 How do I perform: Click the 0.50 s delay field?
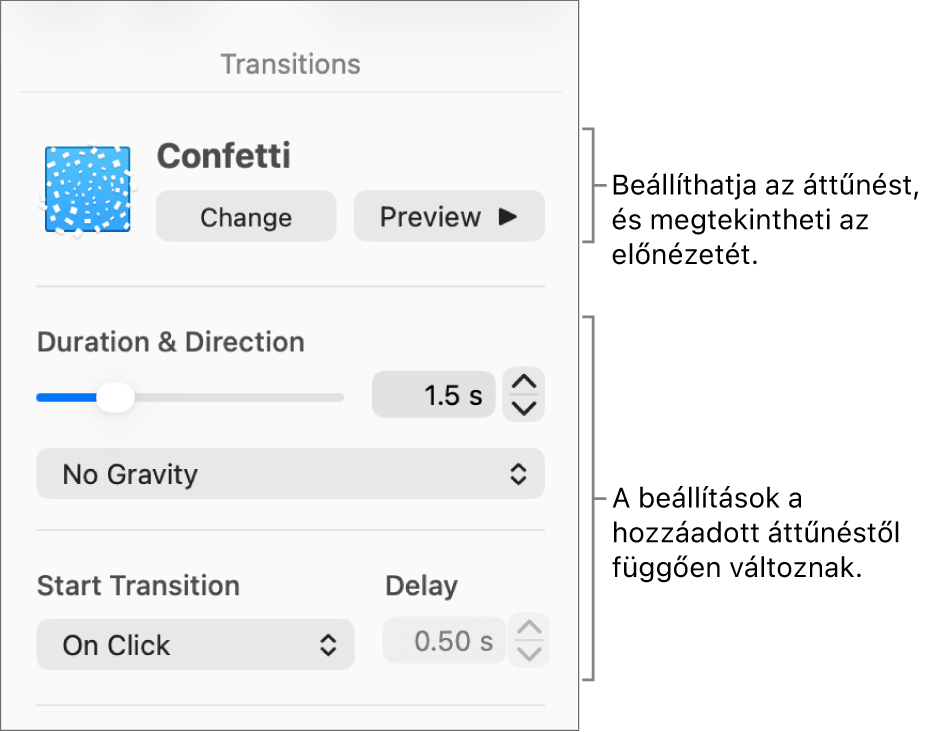[x=444, y=641]
